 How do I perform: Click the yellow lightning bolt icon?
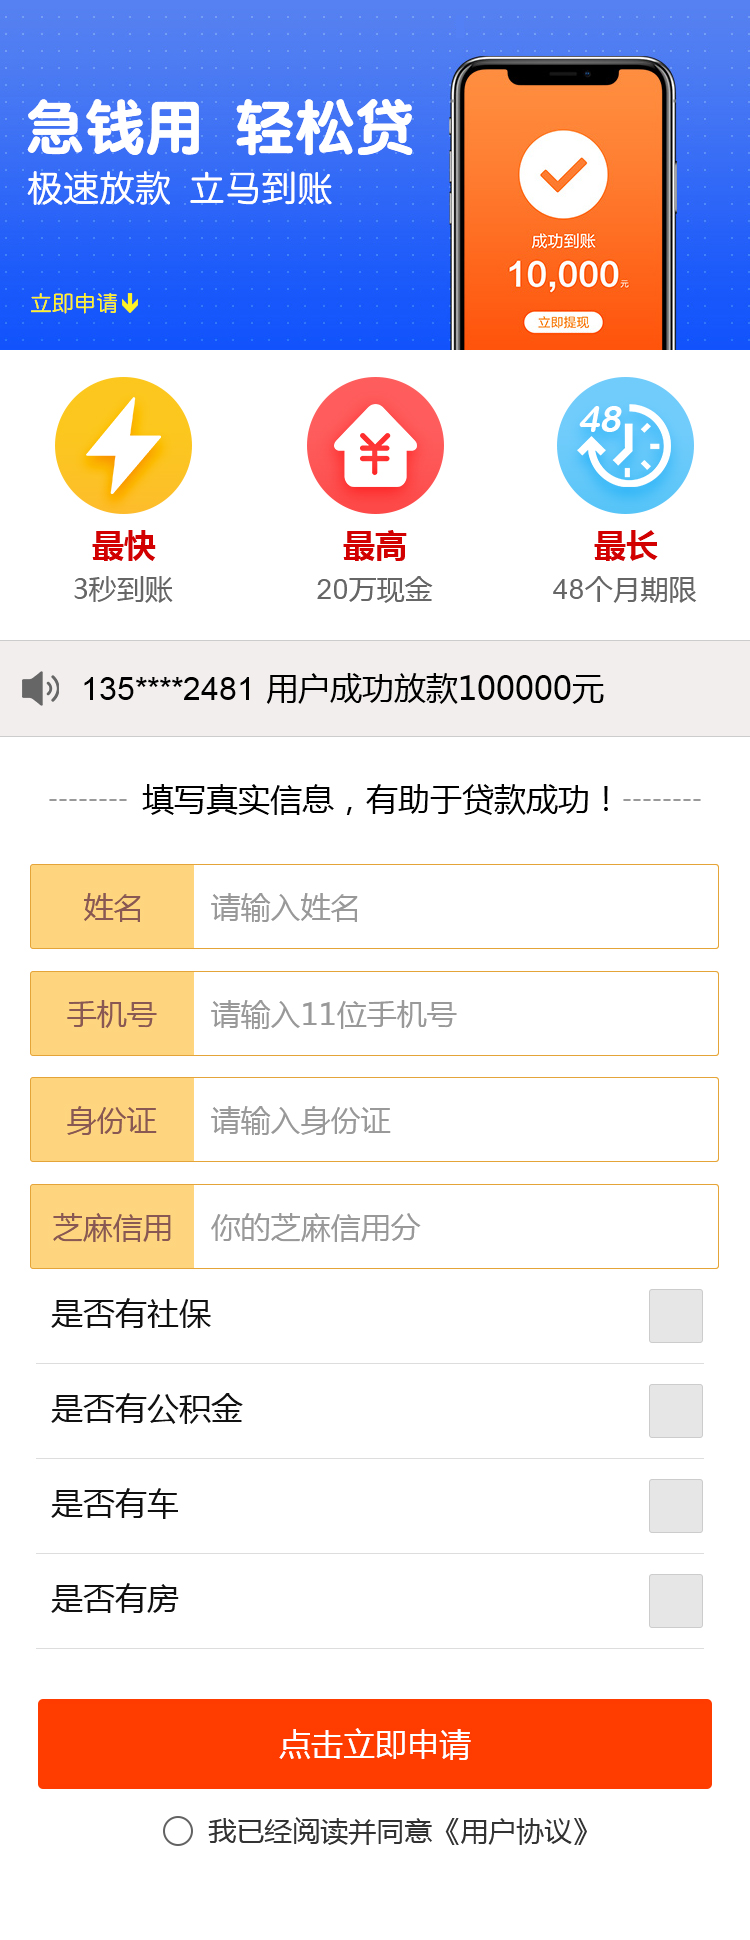click(x=123, y=445)
